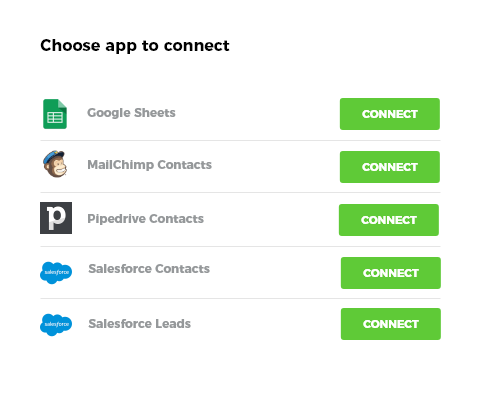Click the divider line below Pipedrive Contacts row
This screenshot has width=480, height=400.
click(240, 247)
